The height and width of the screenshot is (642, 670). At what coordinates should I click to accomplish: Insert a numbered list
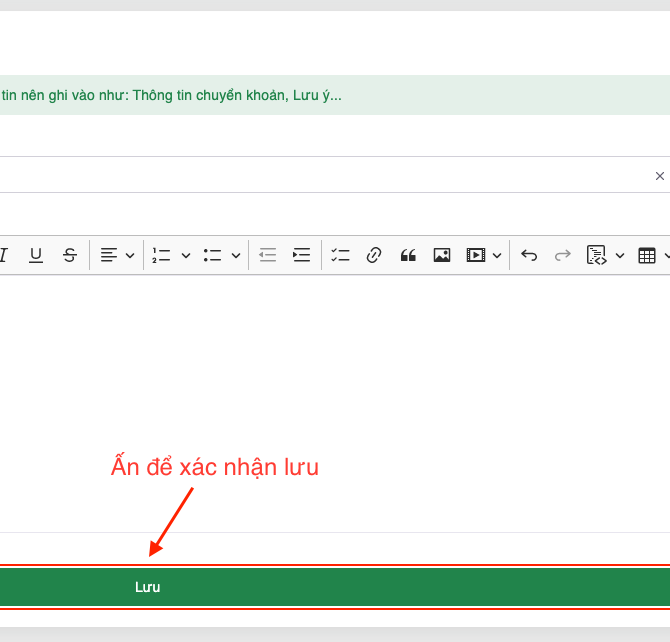pos(161,255)
